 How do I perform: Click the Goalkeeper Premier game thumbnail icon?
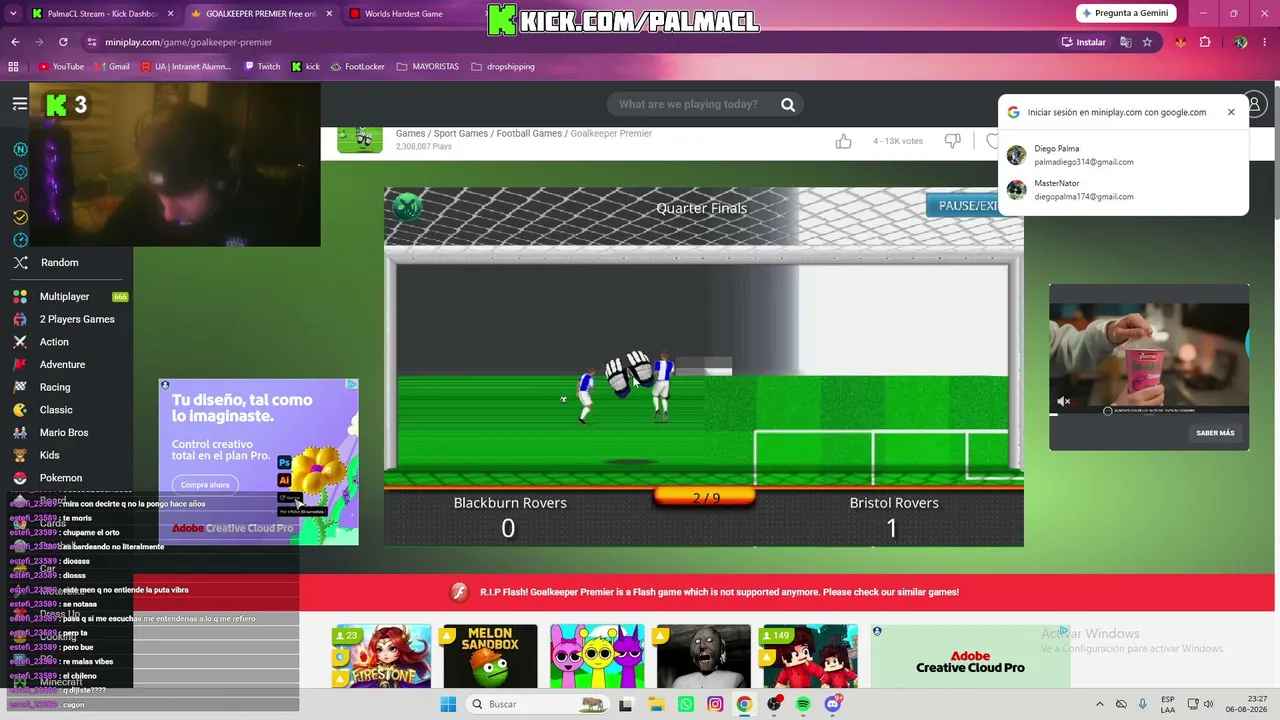360,139
